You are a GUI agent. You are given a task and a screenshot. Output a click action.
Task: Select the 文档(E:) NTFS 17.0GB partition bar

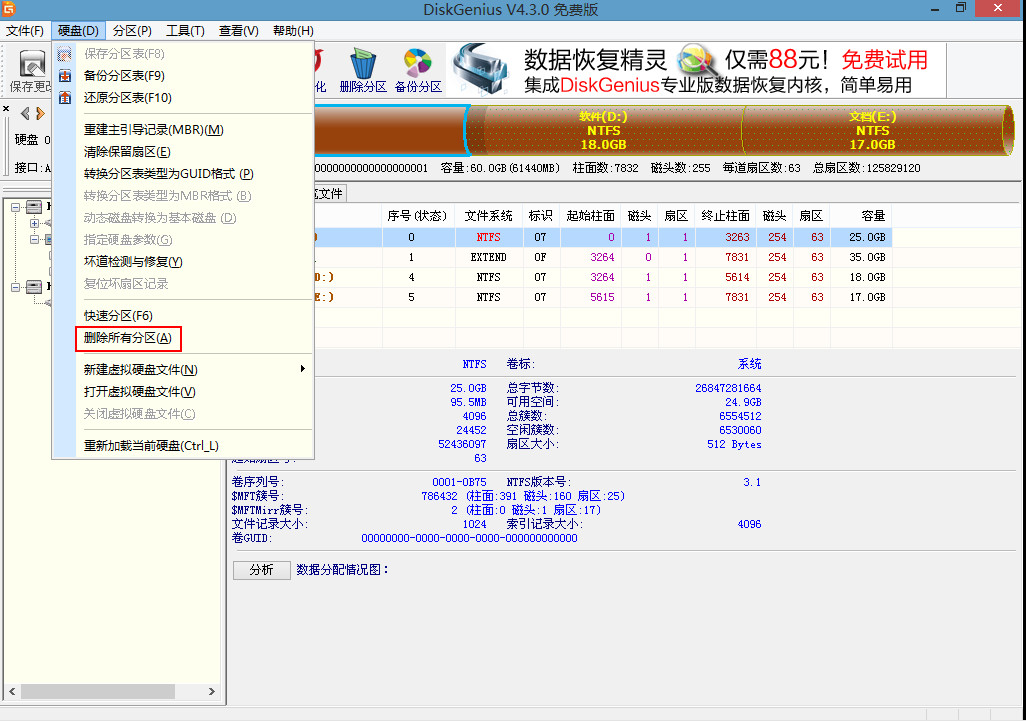click(x=872, y=130)
